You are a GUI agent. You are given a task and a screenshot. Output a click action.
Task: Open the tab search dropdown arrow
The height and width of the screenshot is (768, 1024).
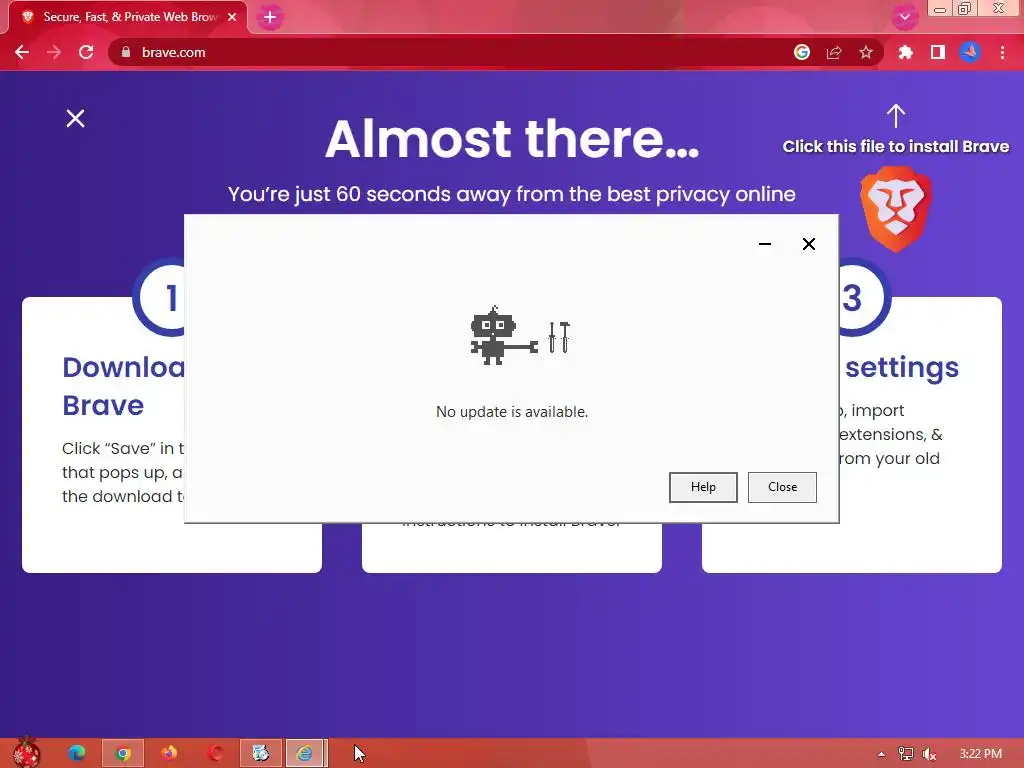(x=904, y=17)
